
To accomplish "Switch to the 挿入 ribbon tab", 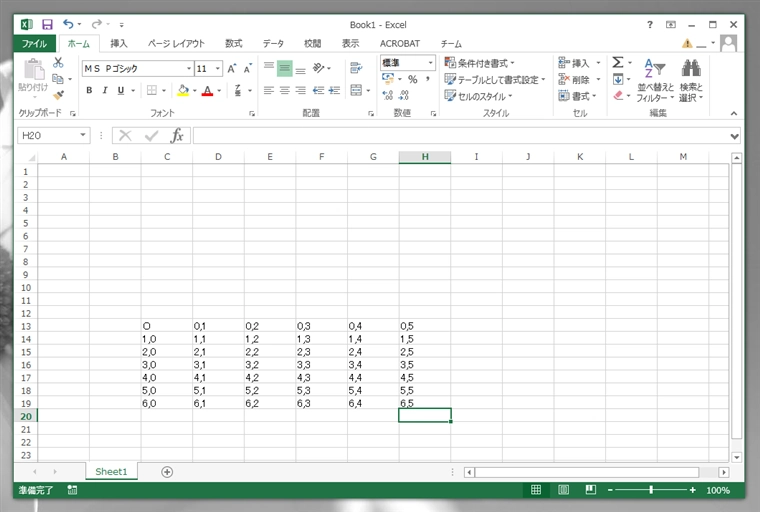I will tap(119, 44).
